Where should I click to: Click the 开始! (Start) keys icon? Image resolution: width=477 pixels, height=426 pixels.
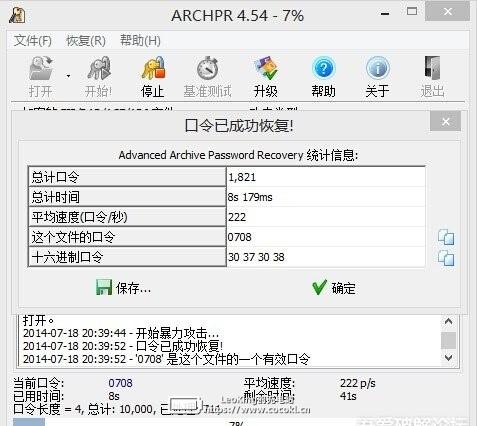click(99, 68)
